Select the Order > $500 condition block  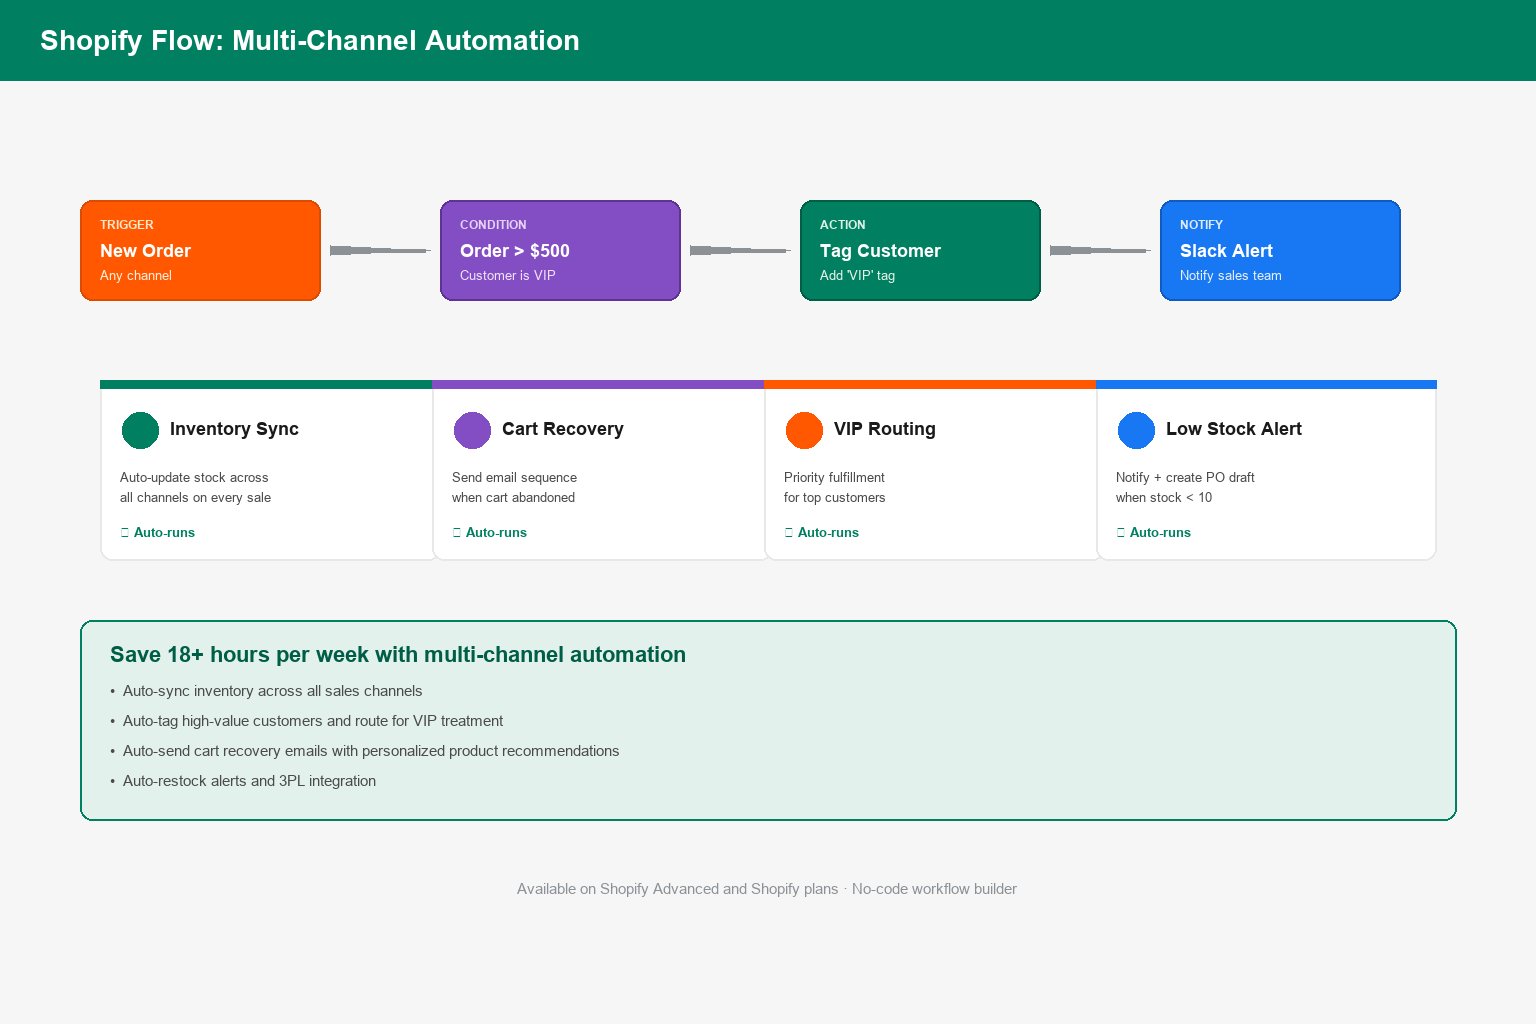(560, 250)
